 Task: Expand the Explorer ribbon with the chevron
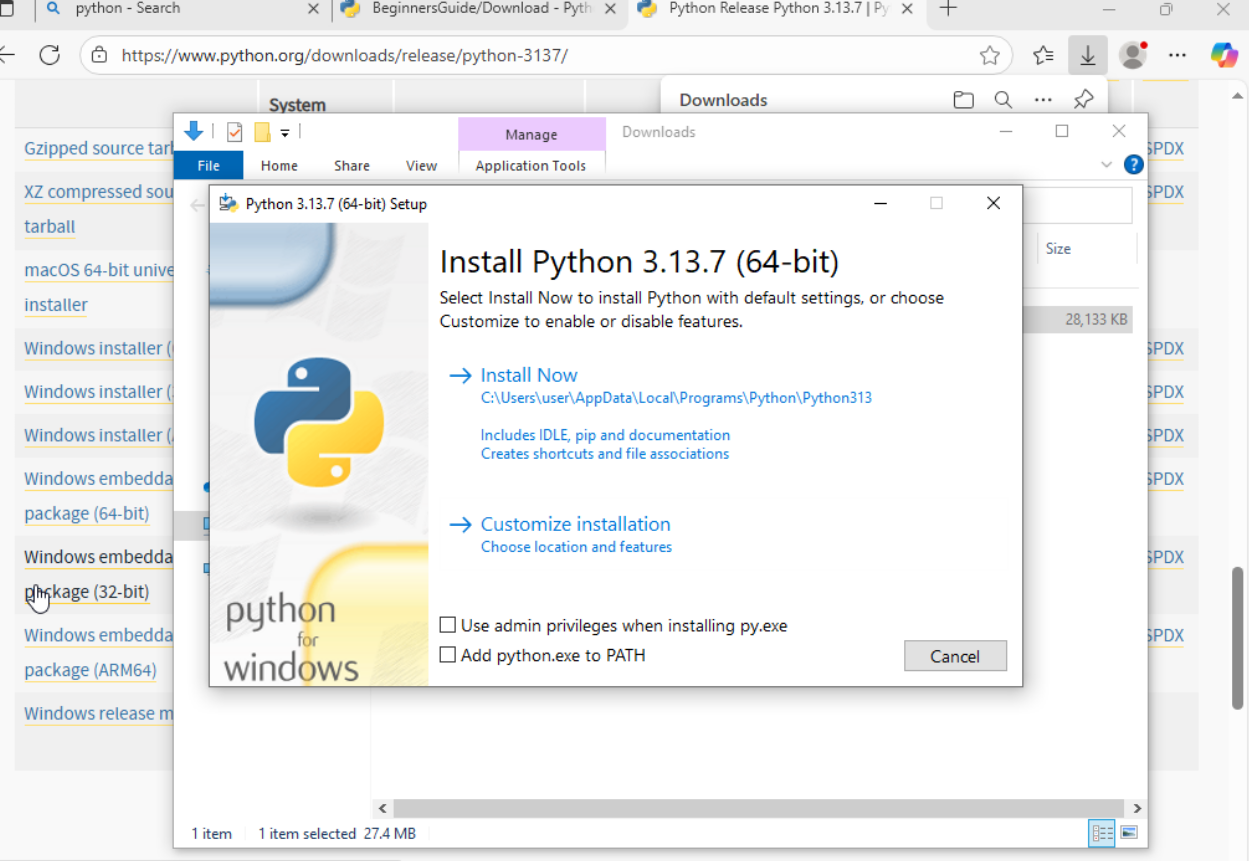1106,164
